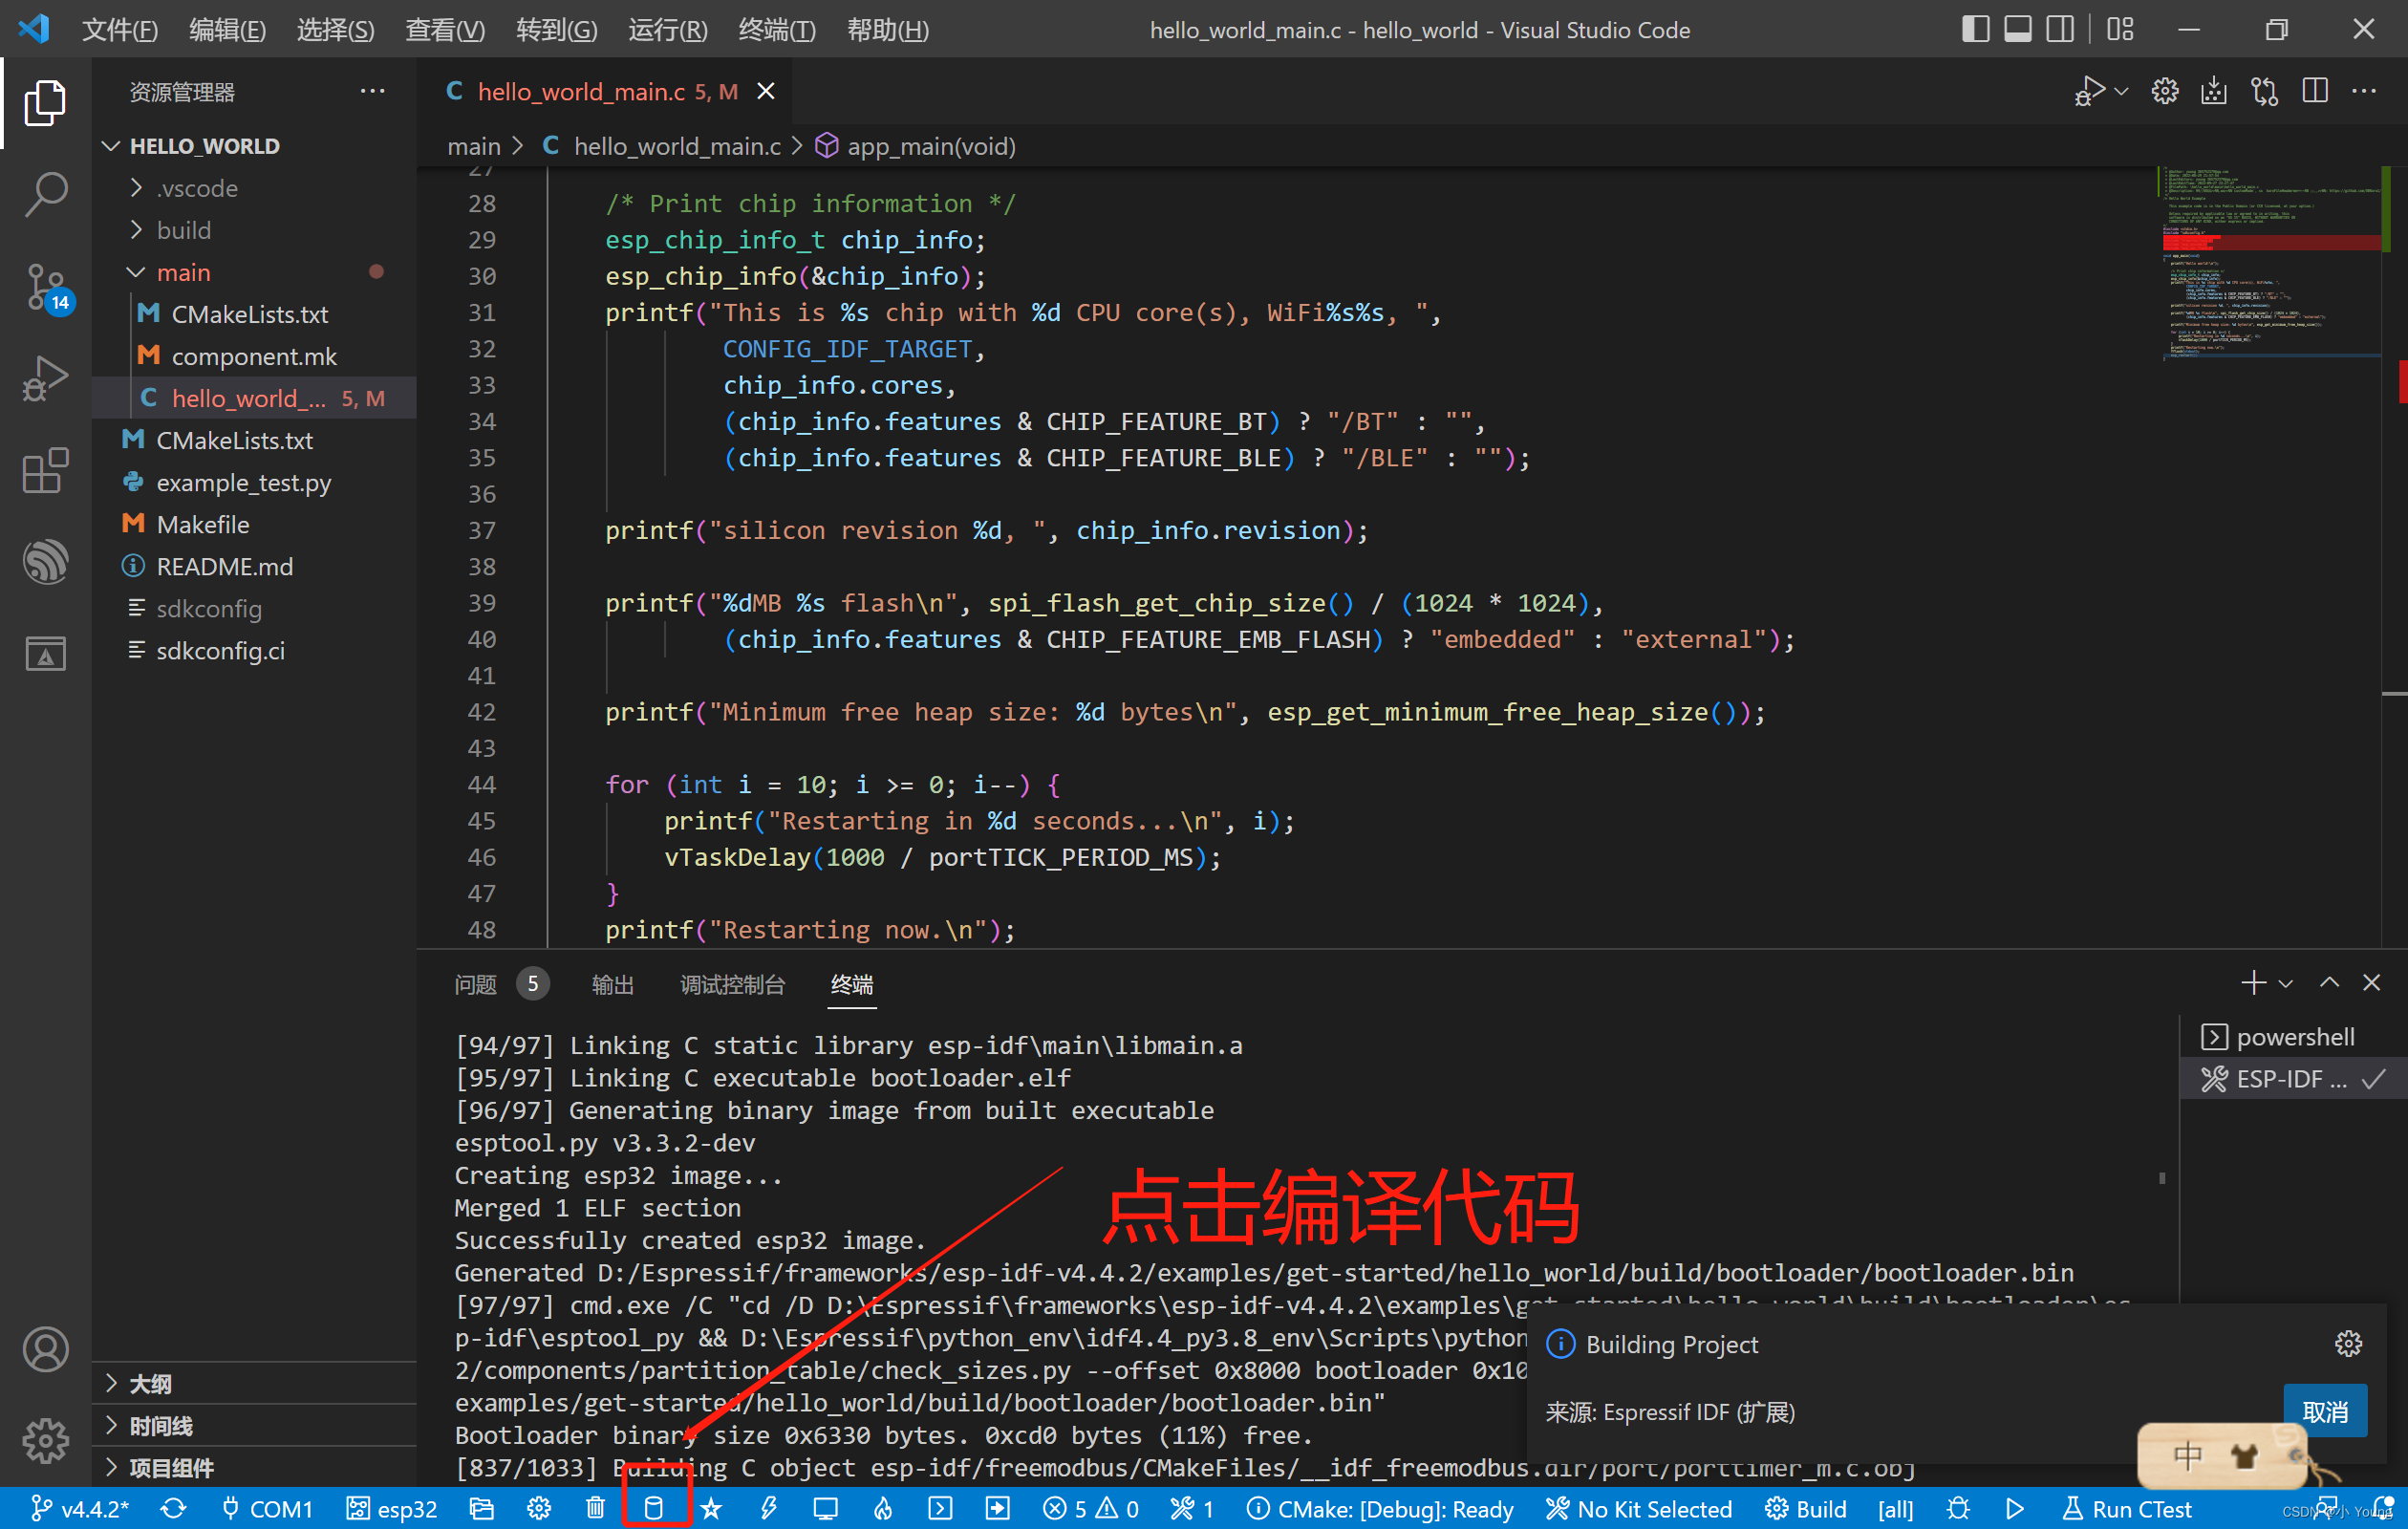Open the Source Control view with 14 changes
The image size is (2408, 1529).
coord(45,288)
